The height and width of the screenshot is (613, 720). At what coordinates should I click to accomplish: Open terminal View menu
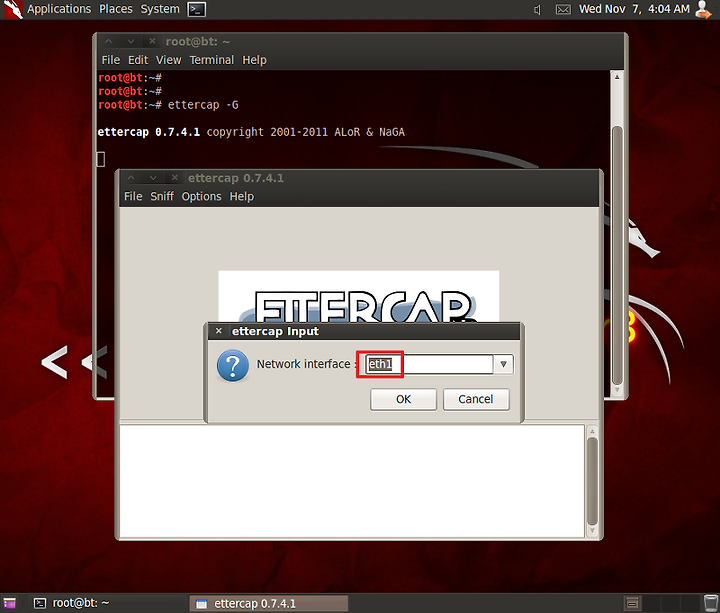coord(169,60)
